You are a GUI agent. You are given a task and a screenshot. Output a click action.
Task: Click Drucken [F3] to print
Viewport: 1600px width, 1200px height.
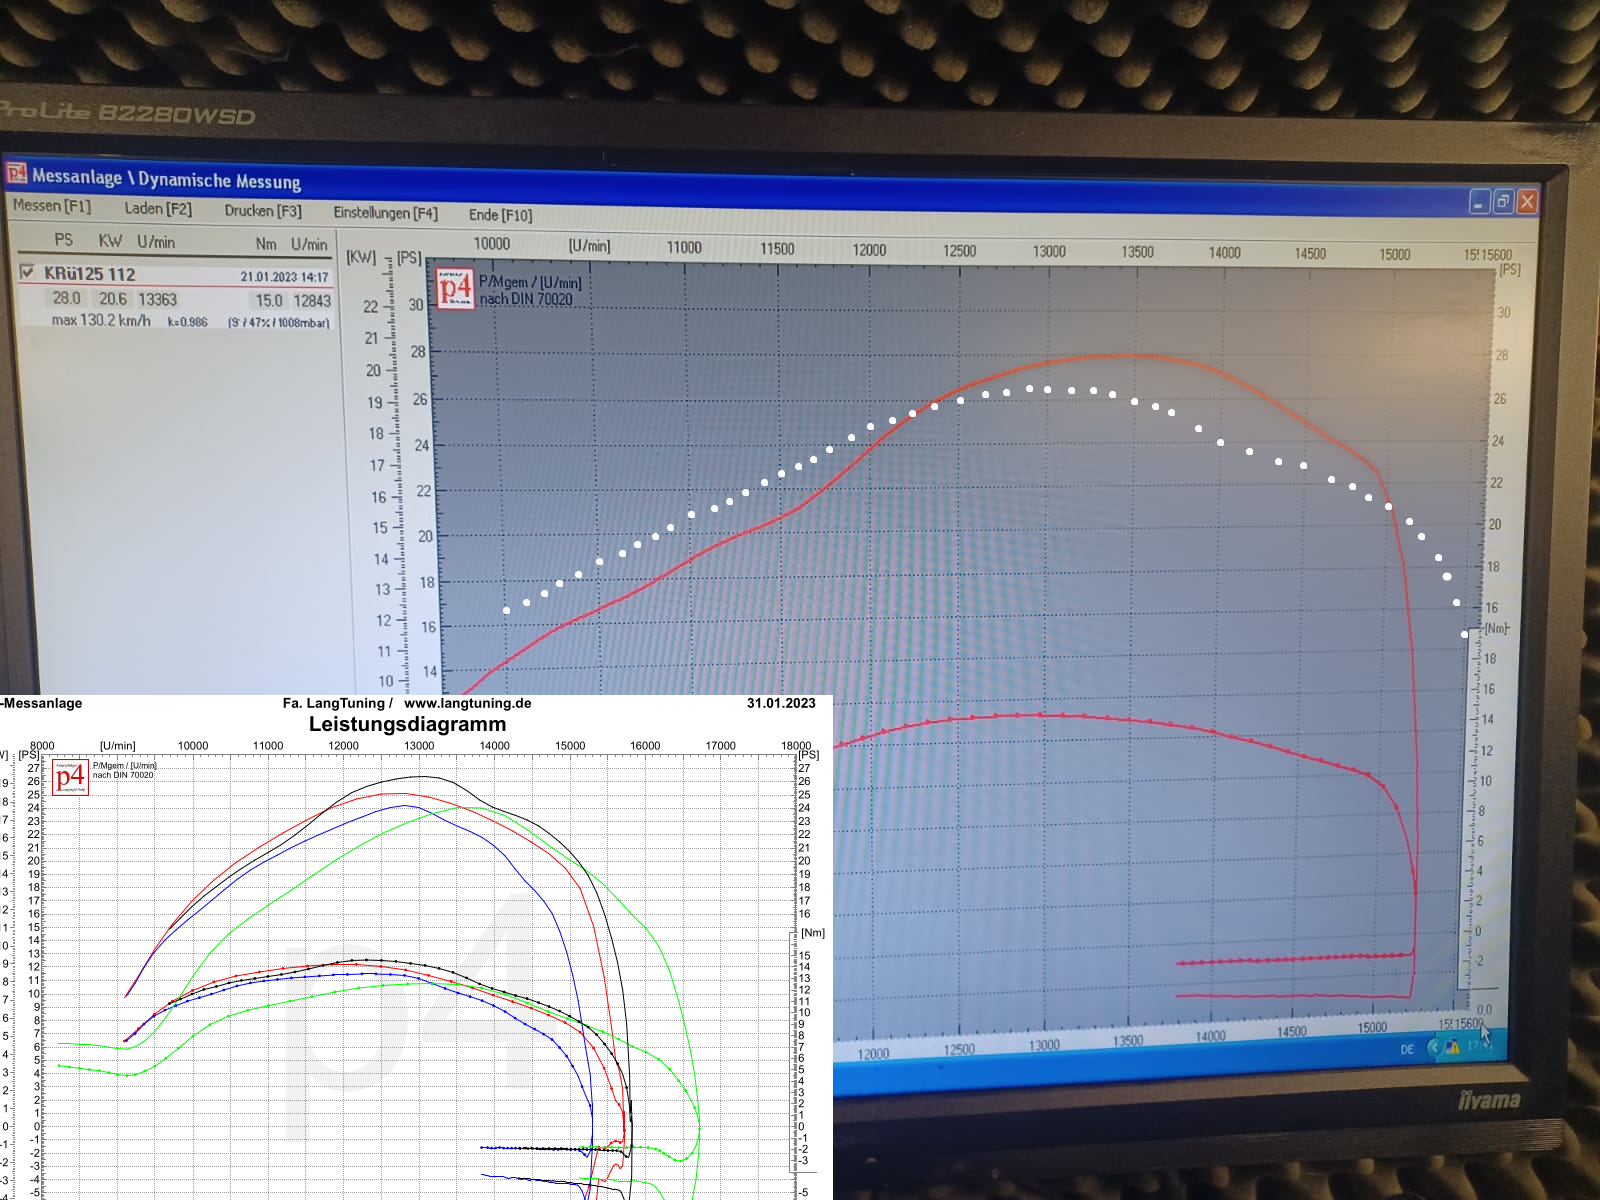point(262,210)
